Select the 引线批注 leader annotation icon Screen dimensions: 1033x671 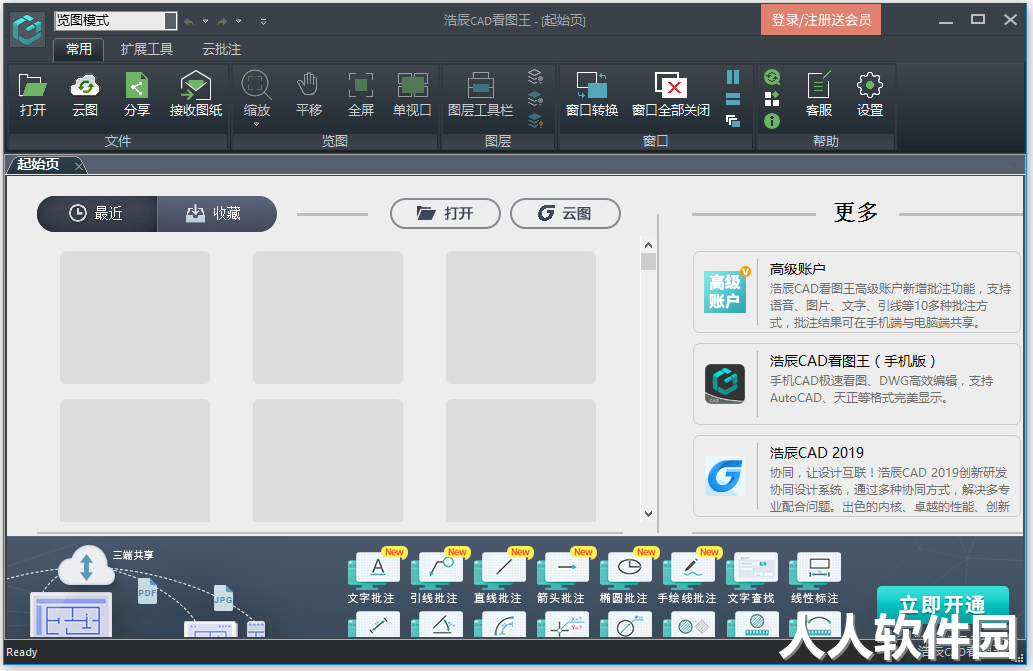coord(436,568)
